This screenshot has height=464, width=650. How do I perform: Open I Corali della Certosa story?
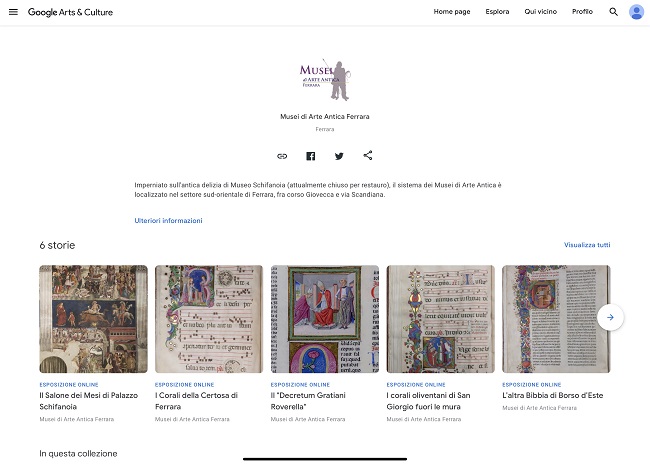(x=196, y=401)
